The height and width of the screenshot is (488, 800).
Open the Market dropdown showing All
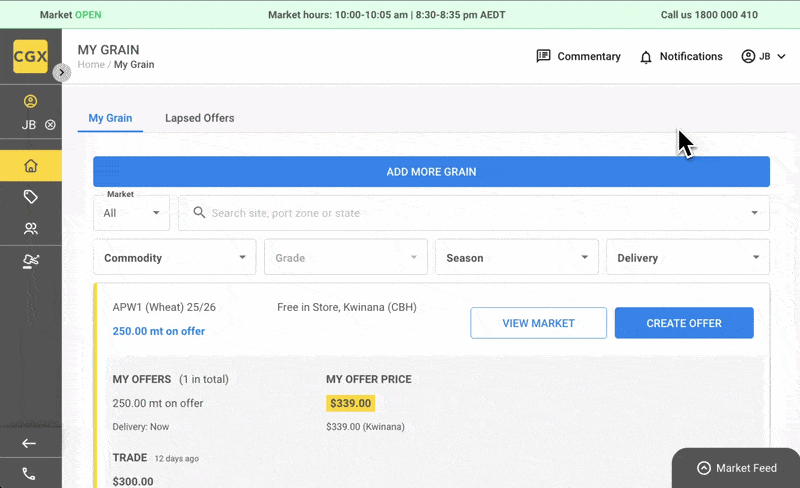click(x=132, y=213)
